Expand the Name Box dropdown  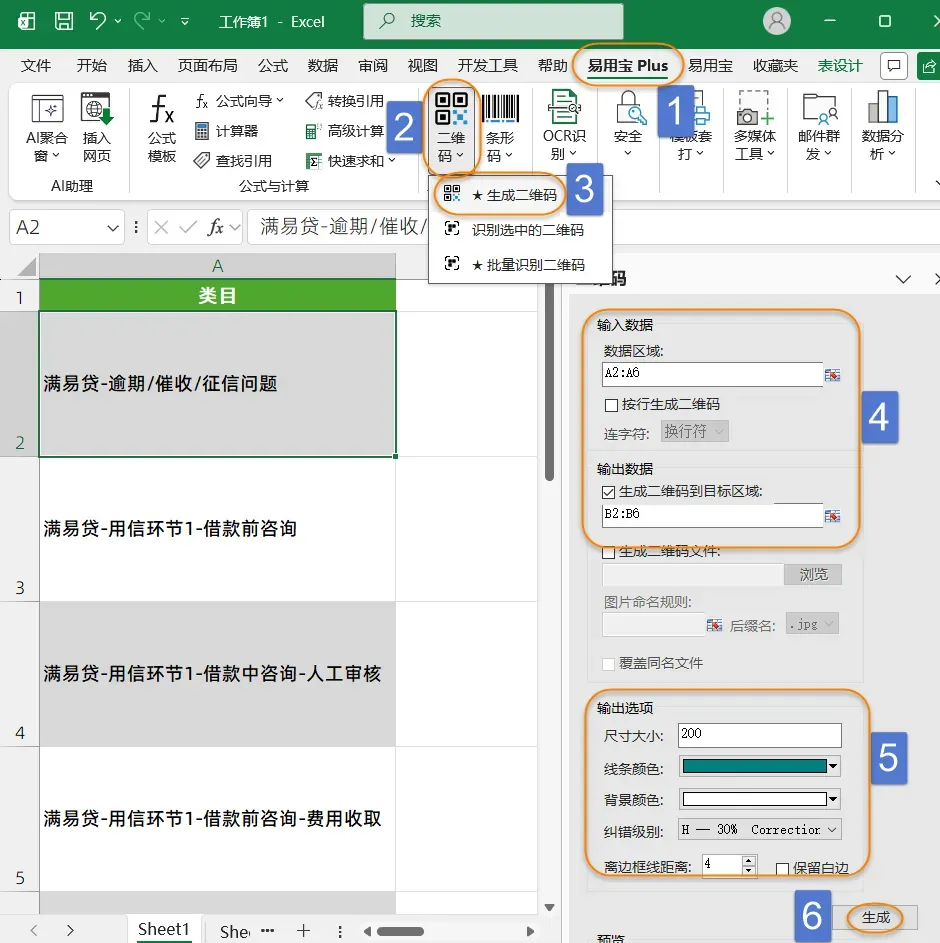(112, 228)
